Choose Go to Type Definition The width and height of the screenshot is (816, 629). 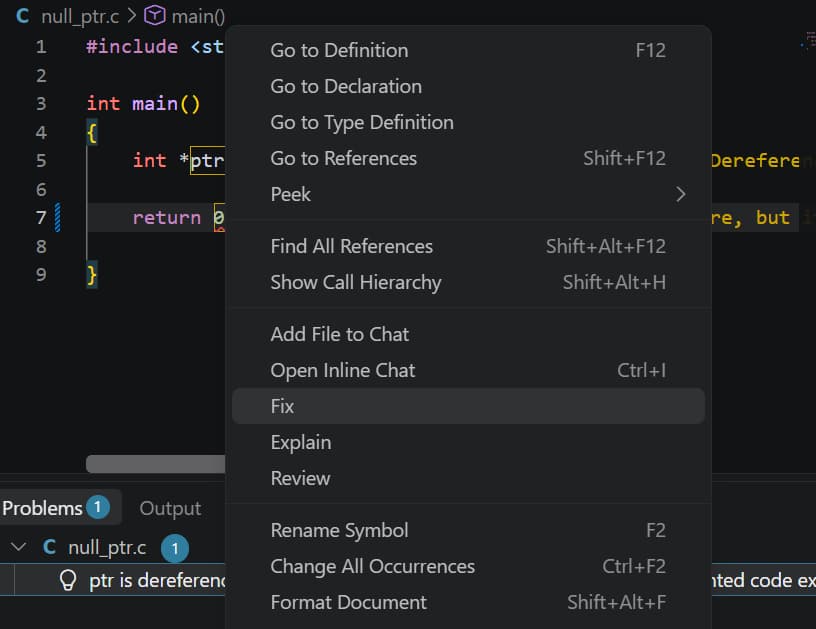tap(468, 122)
